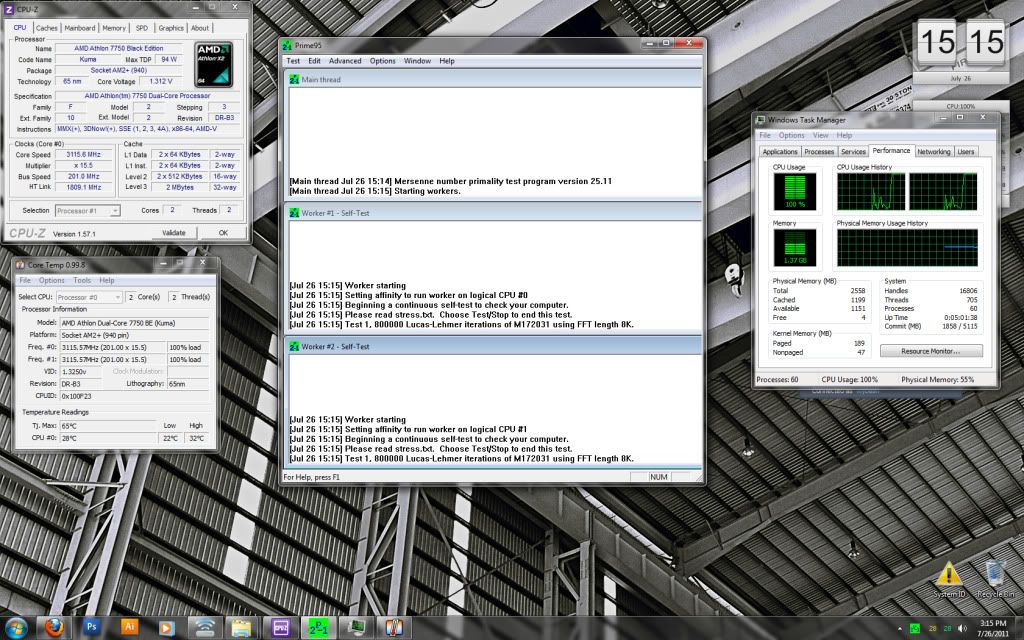Switch to the Mainboard tab in CPU-Z
The height and width of the screenshot is (640, 1024).
tap(80, 28)
